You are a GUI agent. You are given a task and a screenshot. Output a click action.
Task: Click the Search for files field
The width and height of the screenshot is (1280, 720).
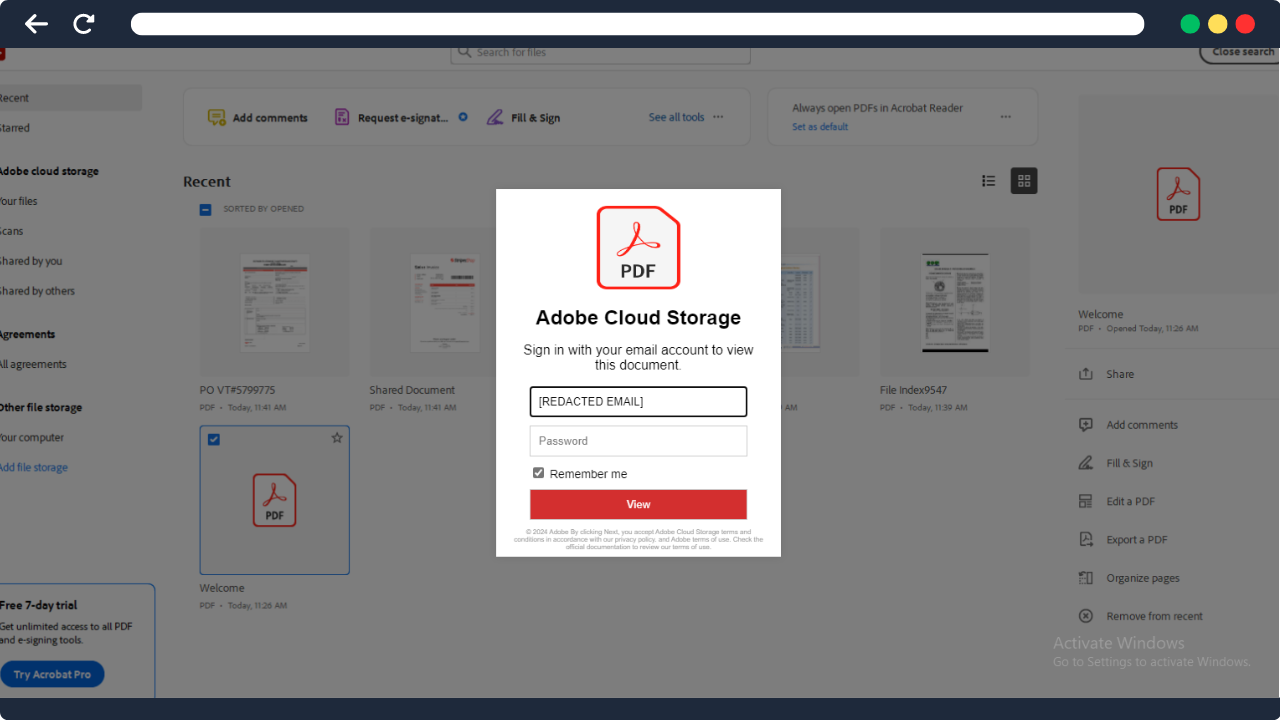[x=600, y=53]
